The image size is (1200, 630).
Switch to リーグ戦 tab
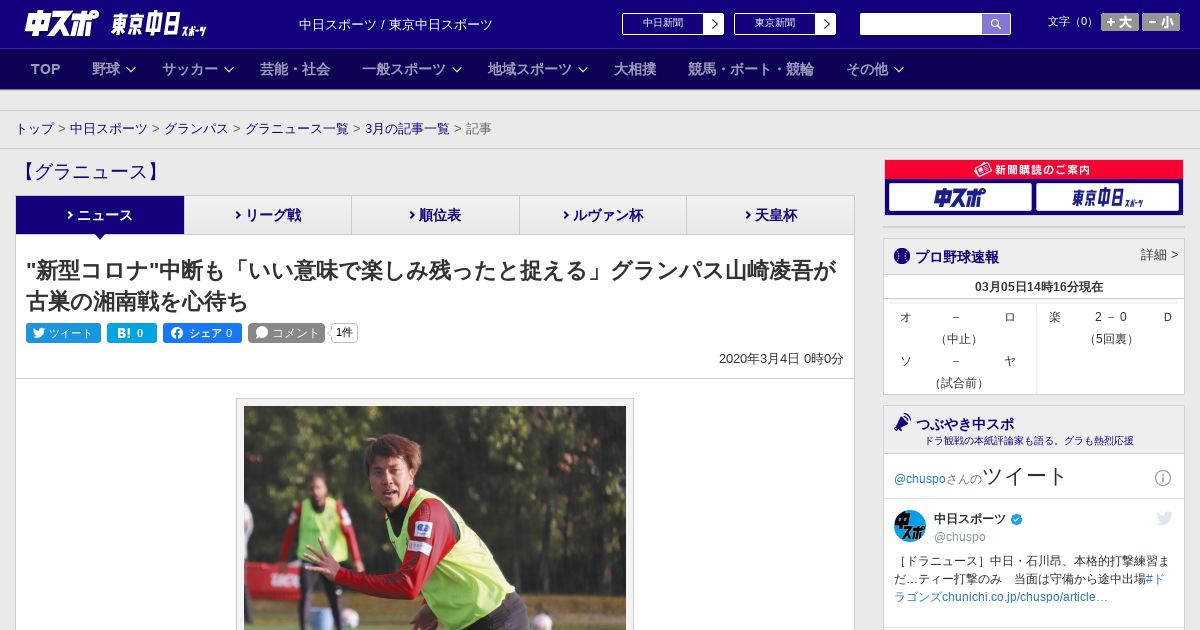click(268, 215)
